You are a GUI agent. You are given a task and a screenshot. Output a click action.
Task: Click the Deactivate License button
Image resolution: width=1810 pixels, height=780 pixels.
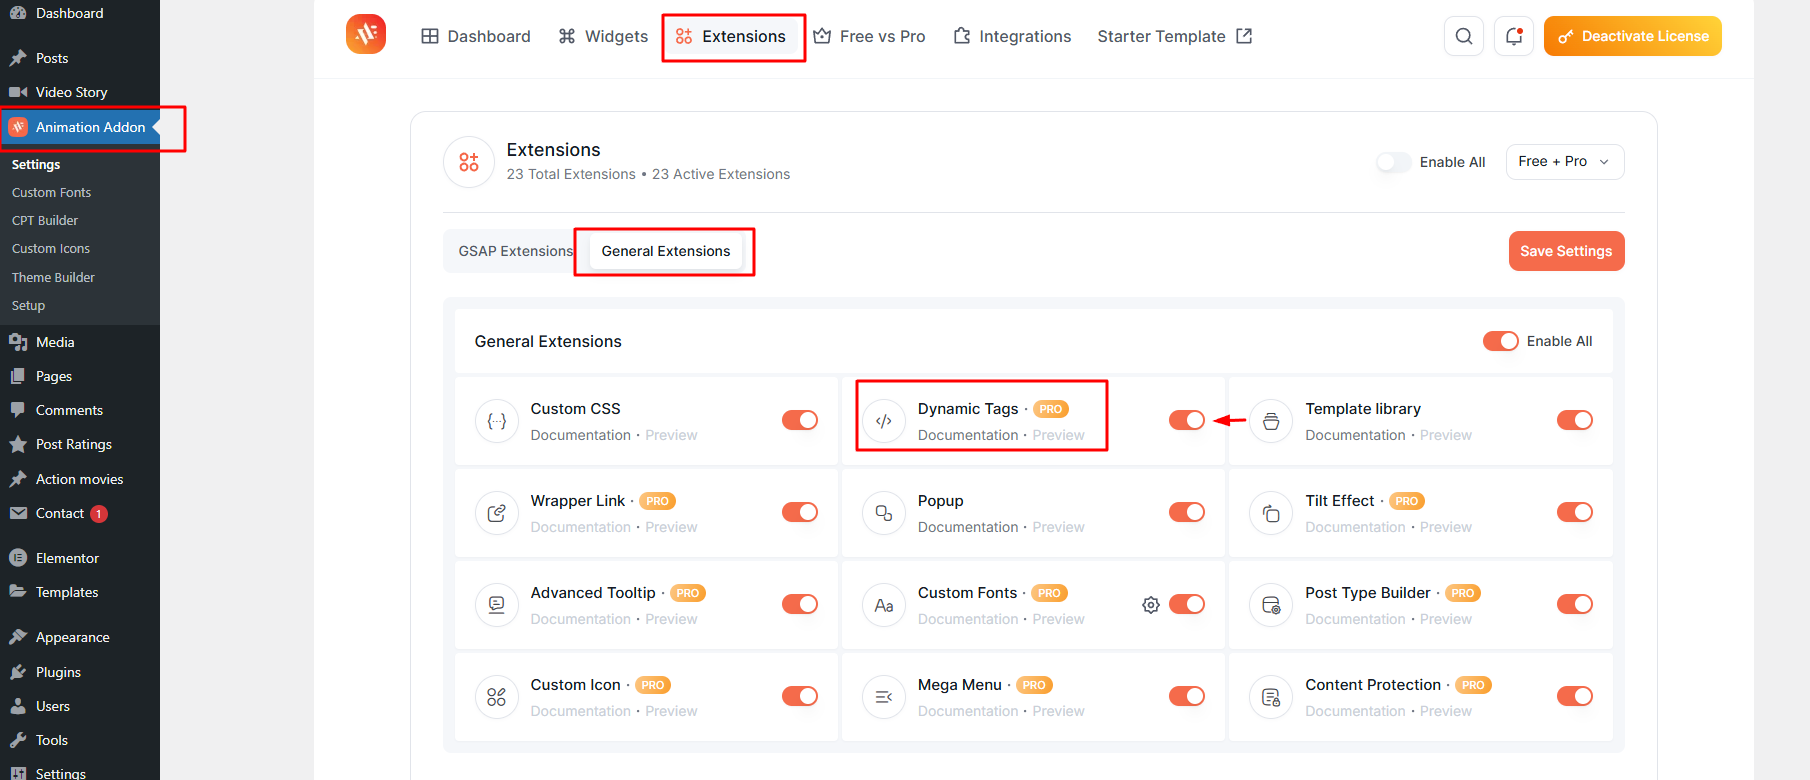click(x=1633, y=36)
